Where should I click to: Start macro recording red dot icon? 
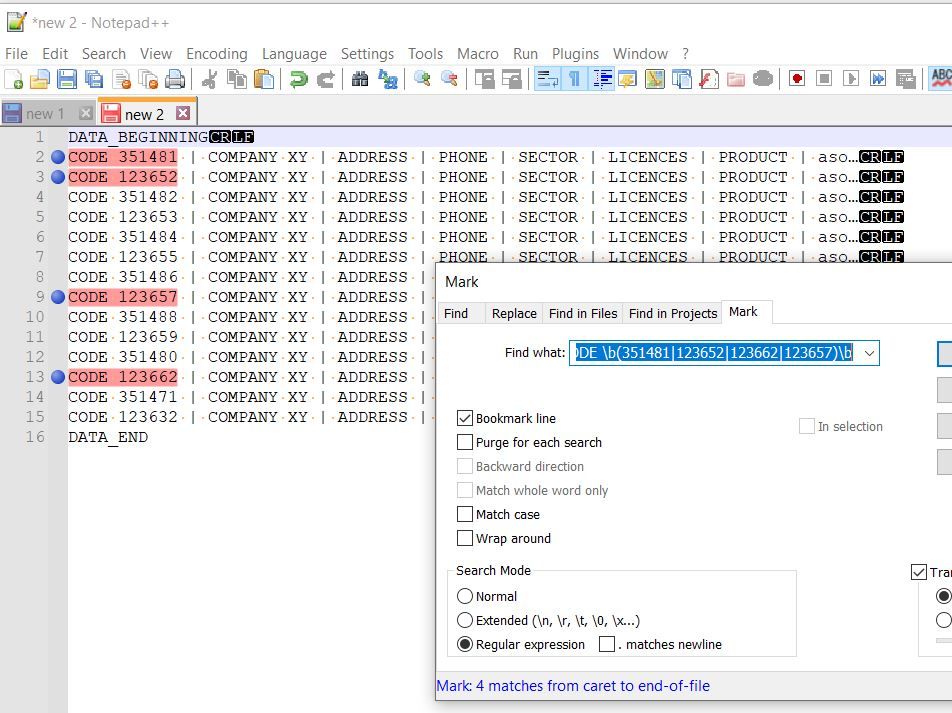click(797, 79)
